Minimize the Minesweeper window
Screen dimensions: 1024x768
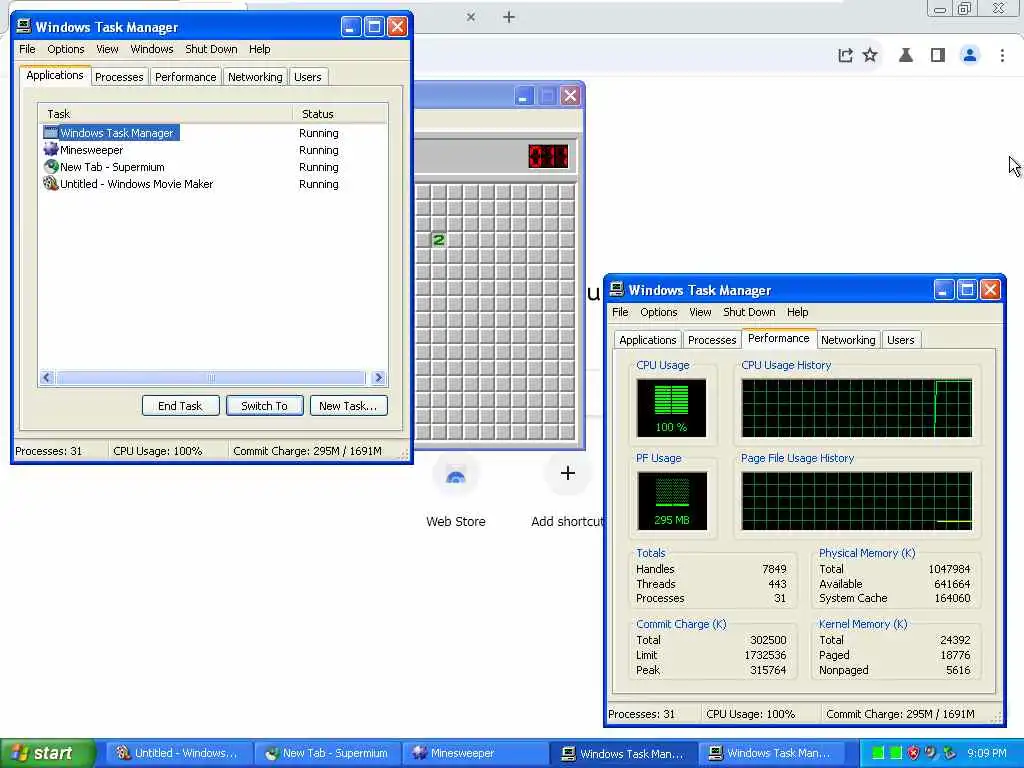pos(523,96)
